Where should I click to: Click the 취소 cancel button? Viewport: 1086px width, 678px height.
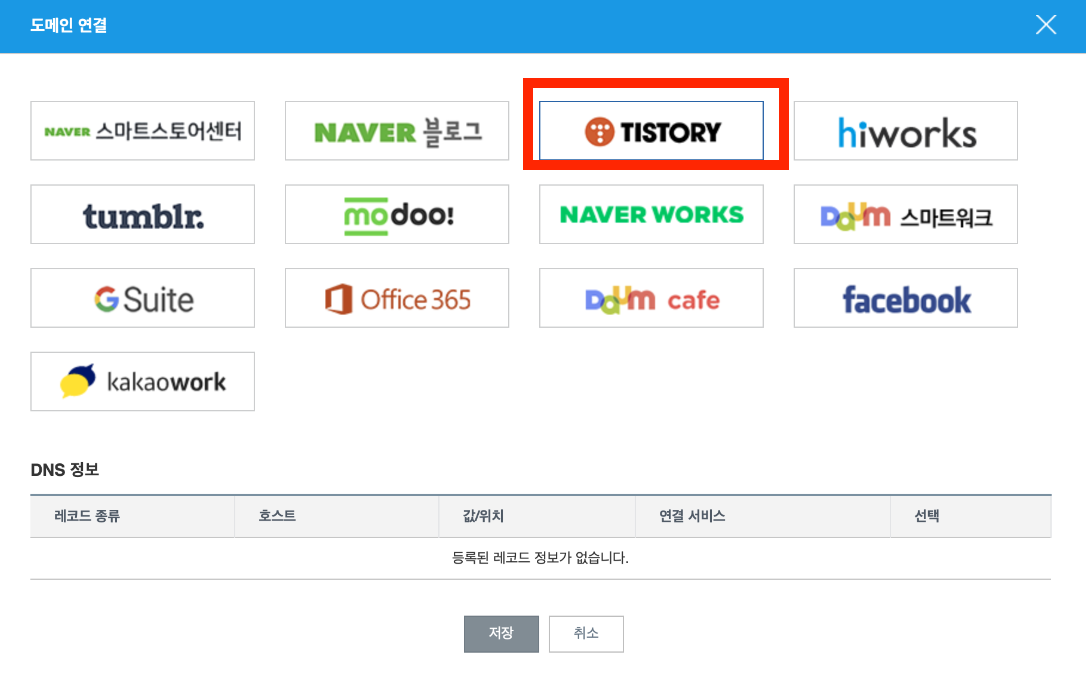[x=586, y=634]
